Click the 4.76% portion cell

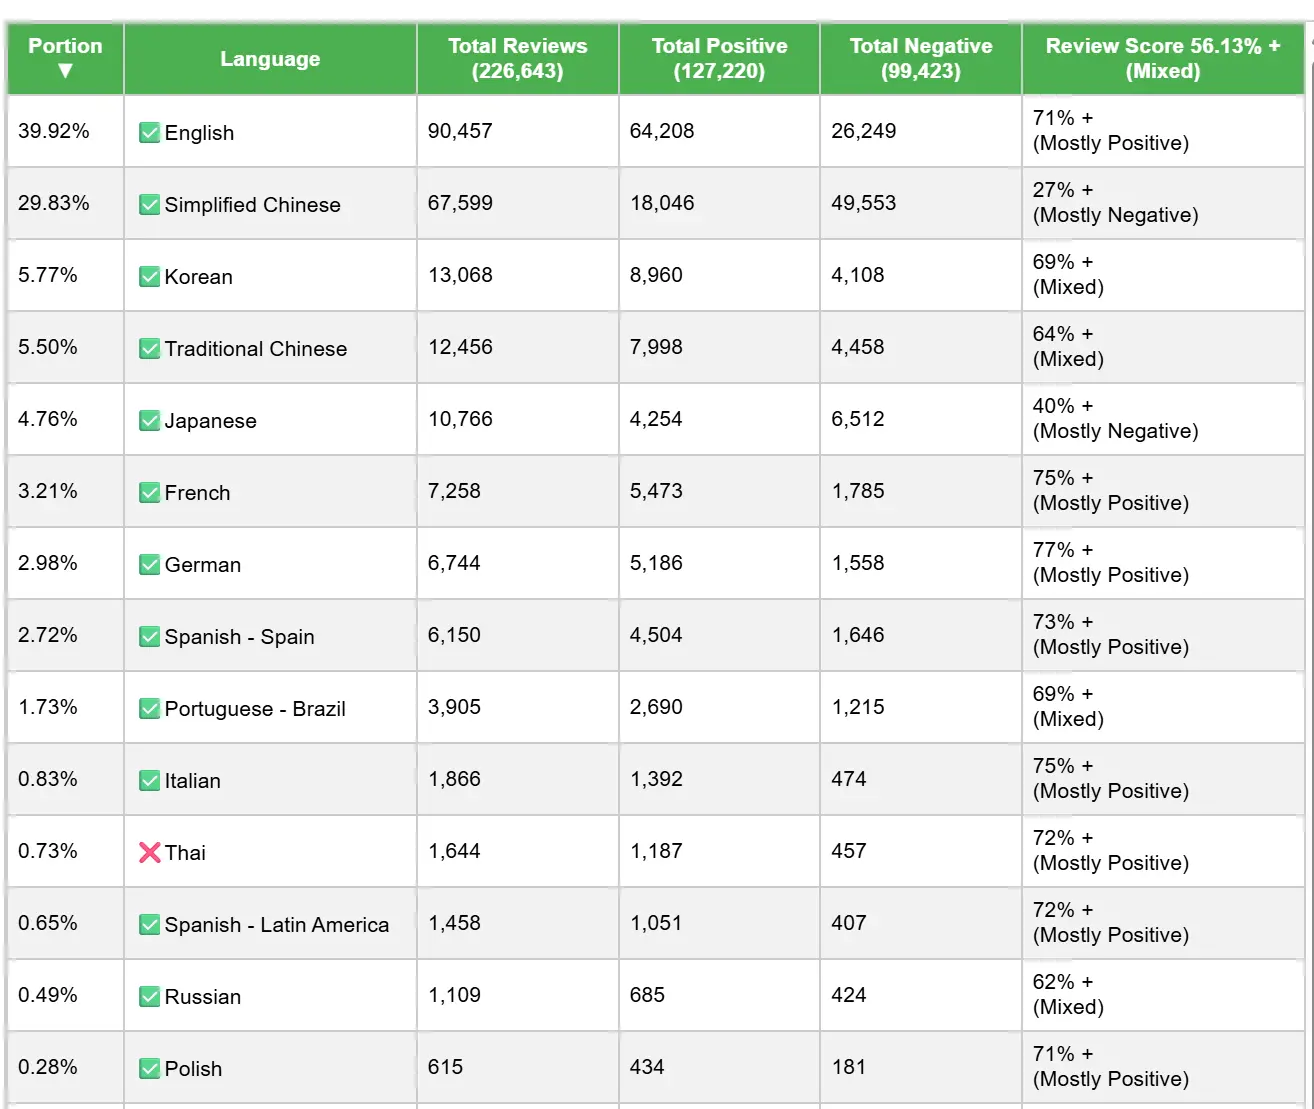(65, 419)
